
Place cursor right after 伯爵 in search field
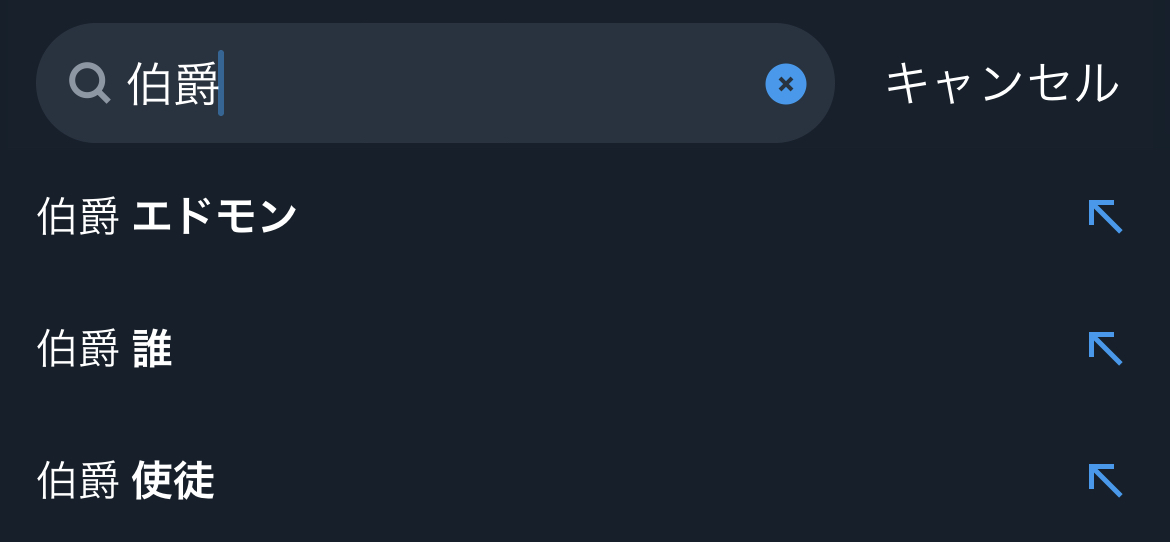click(221, 84)
